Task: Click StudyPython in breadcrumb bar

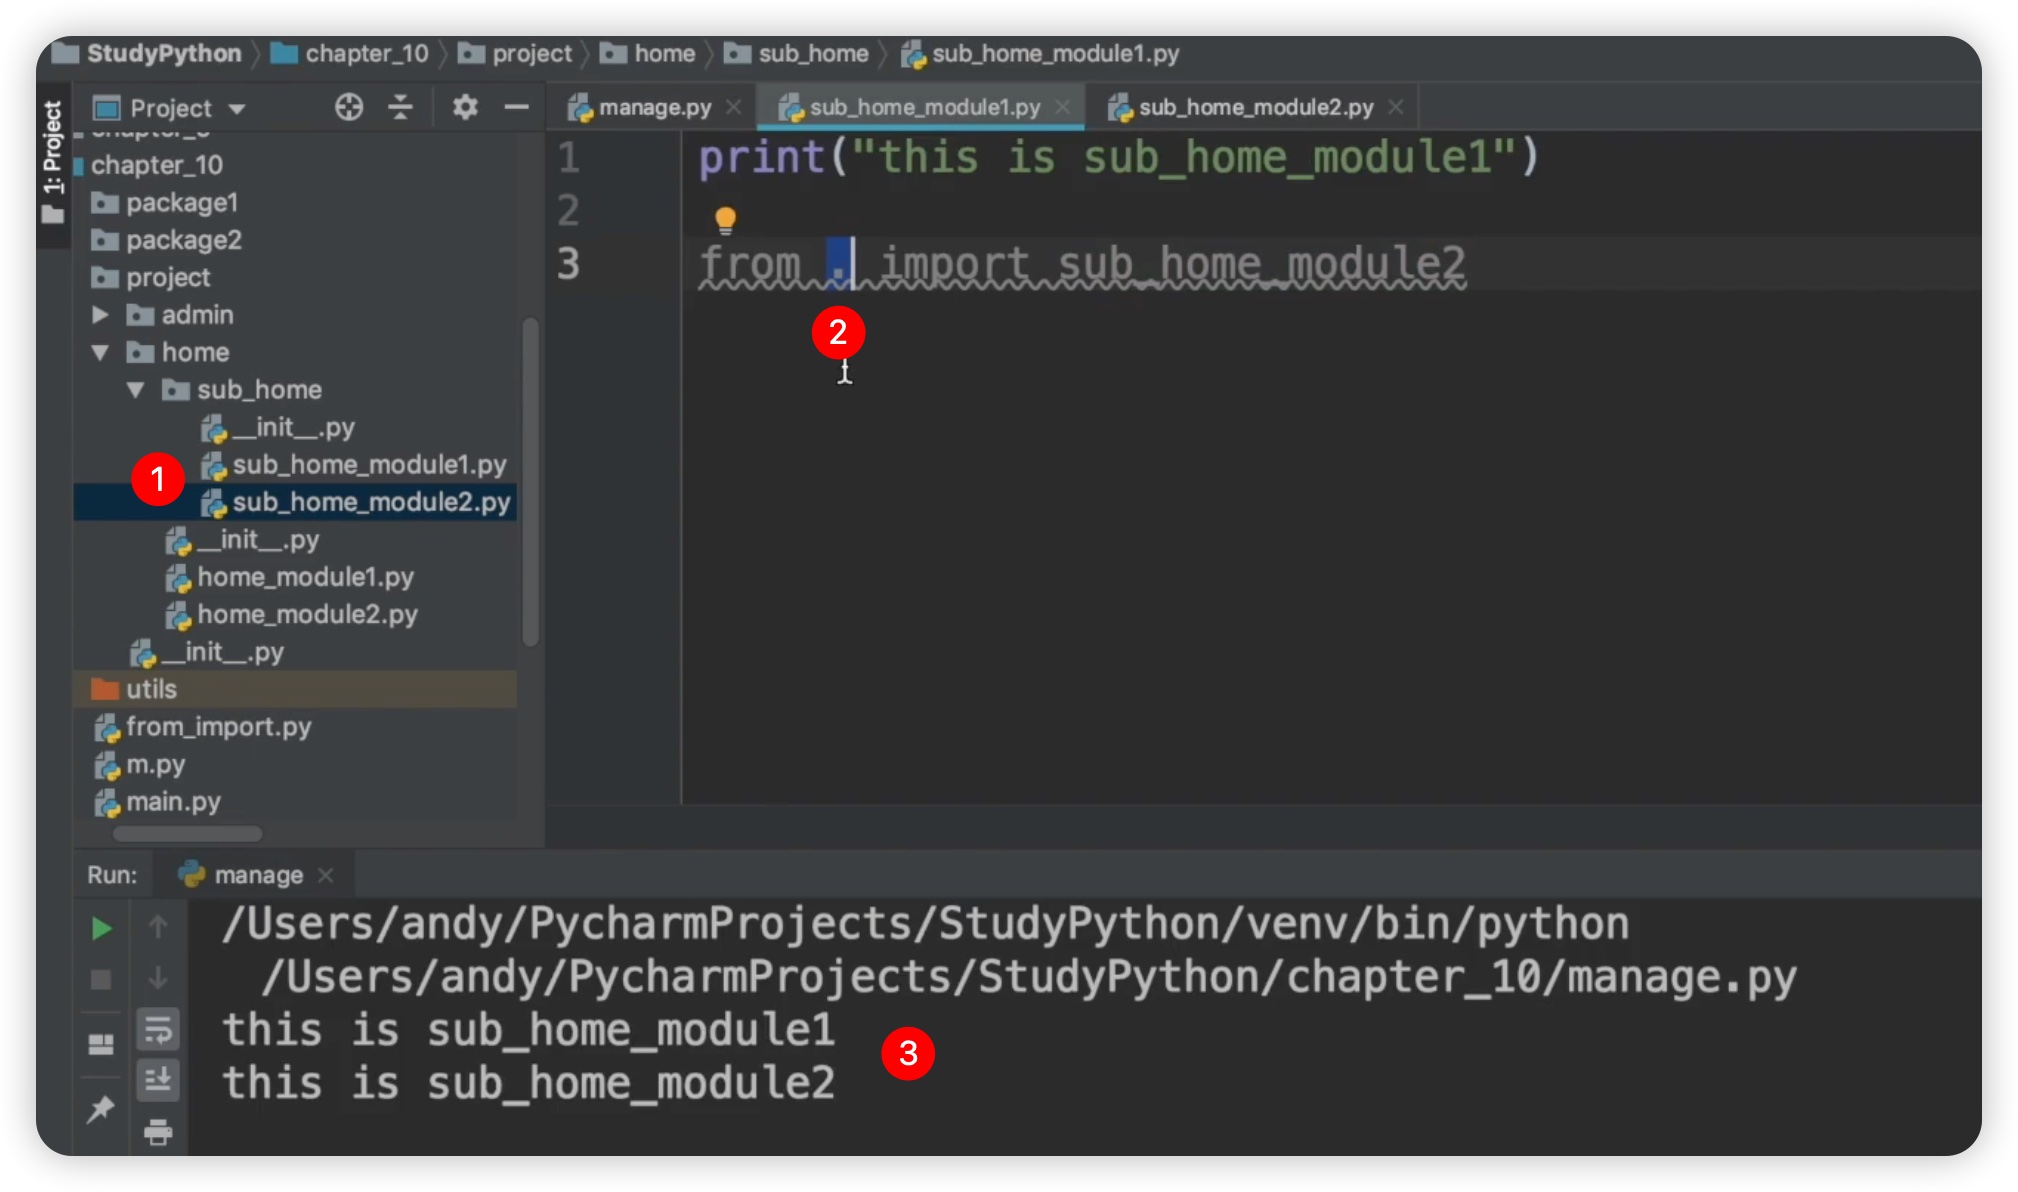Action: click(163, 53)
